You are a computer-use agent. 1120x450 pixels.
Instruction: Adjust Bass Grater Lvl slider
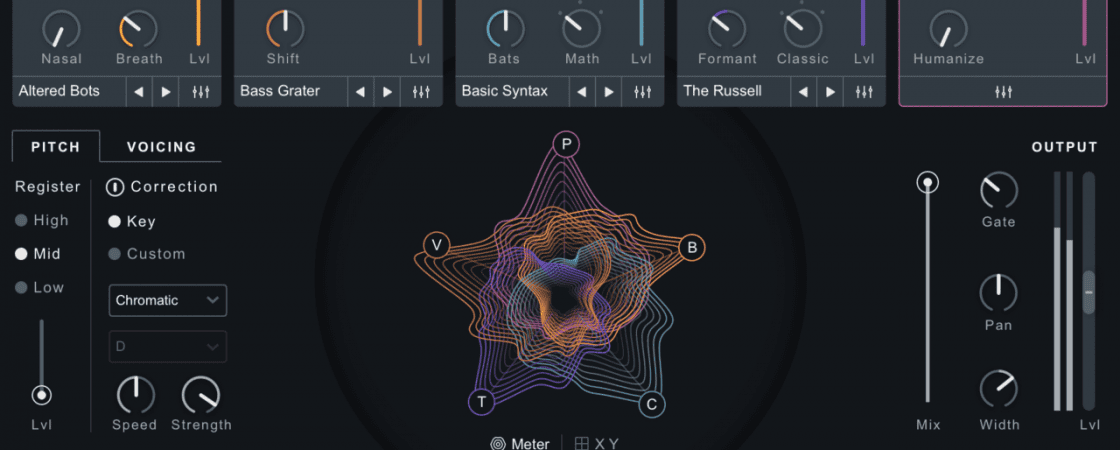420,23
